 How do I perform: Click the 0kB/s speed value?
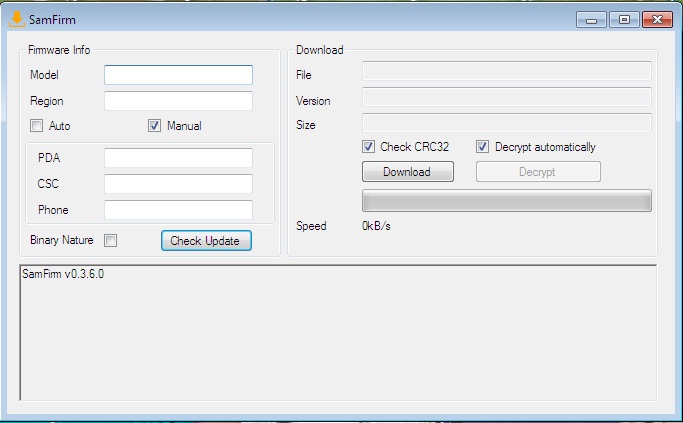(376, 226)
